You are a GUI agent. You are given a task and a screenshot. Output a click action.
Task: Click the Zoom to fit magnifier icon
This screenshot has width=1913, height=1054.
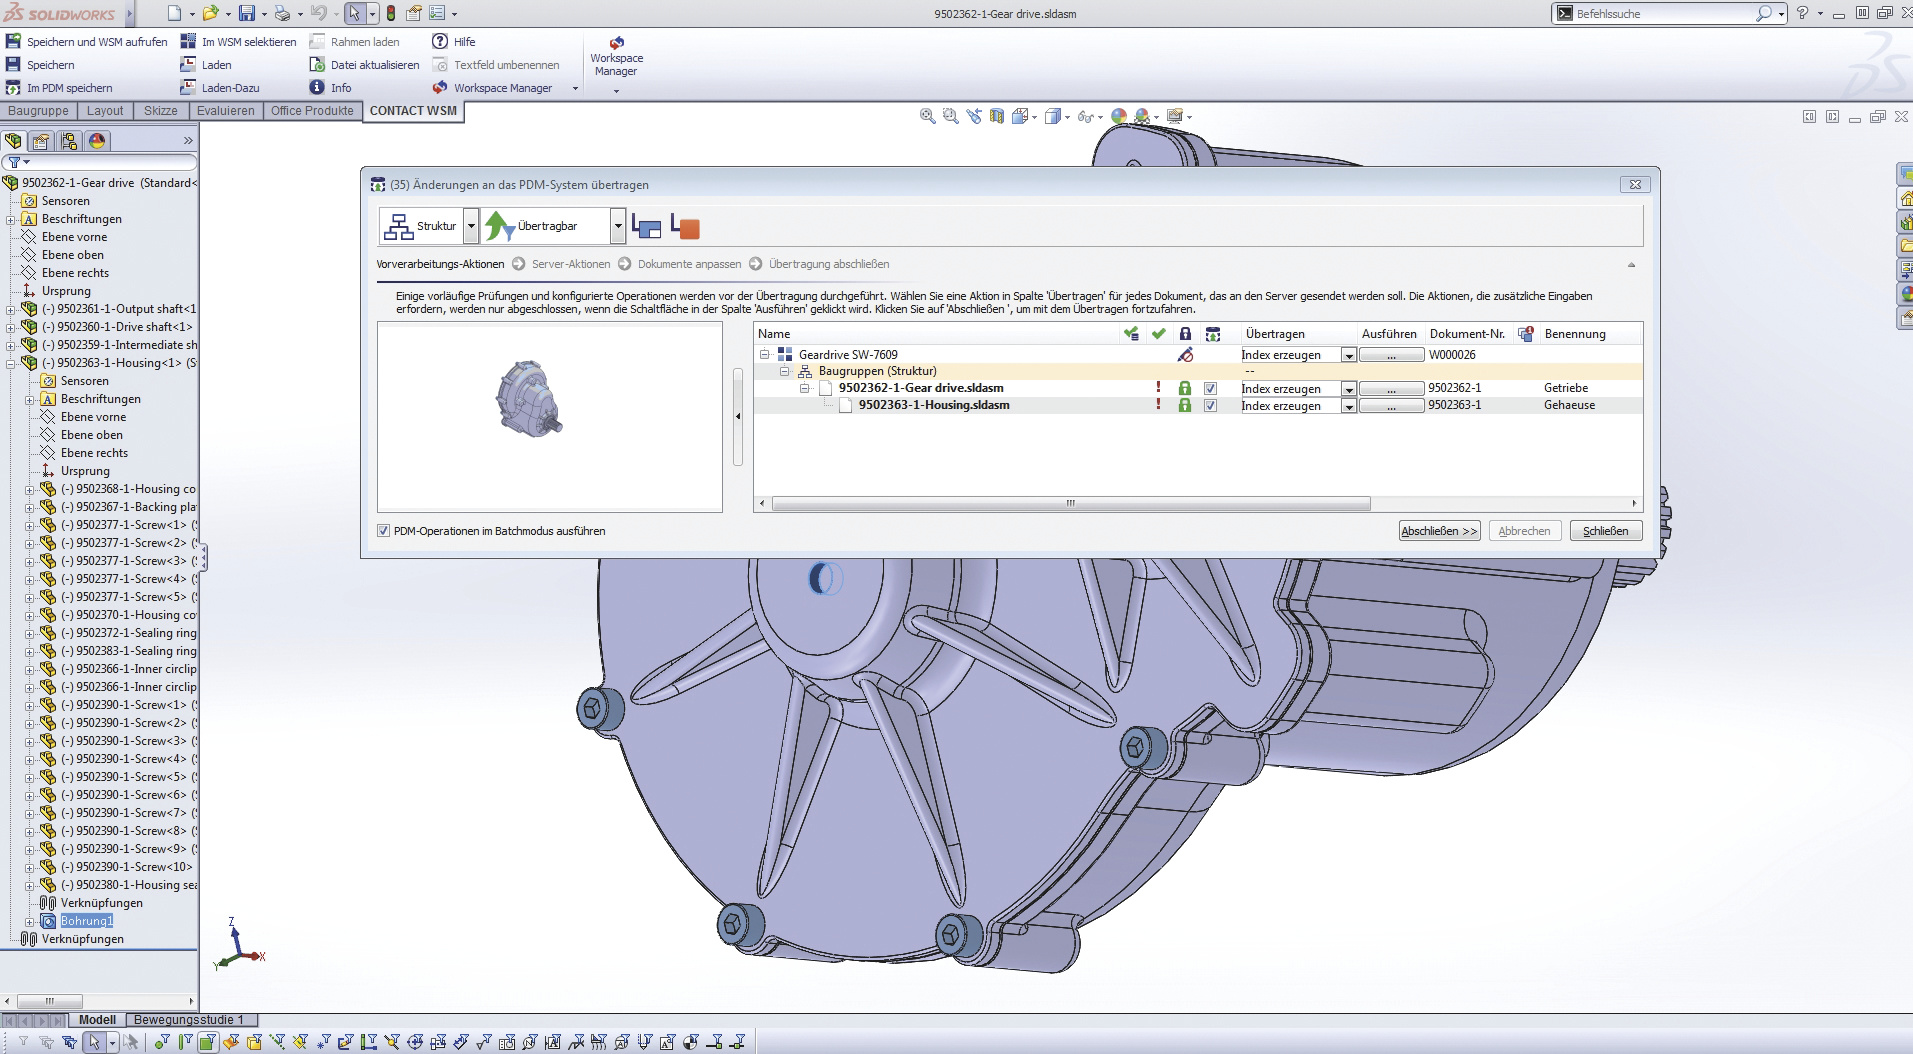pos(927,117)
